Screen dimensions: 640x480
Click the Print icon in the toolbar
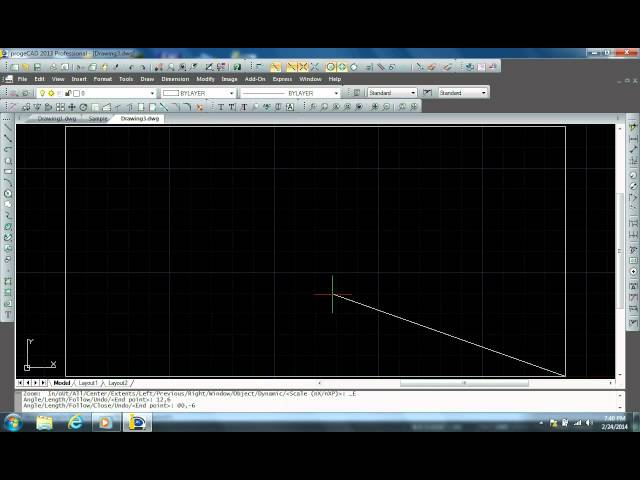[x=53, y=67]
